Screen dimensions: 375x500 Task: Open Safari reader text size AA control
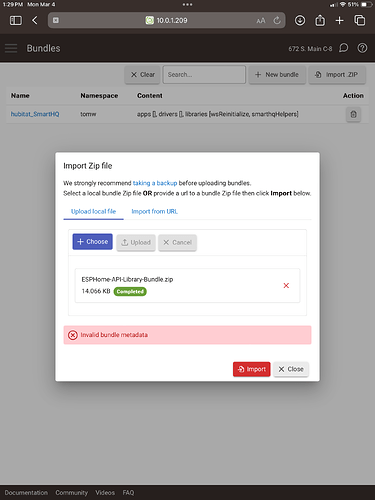tap(261, 21)
